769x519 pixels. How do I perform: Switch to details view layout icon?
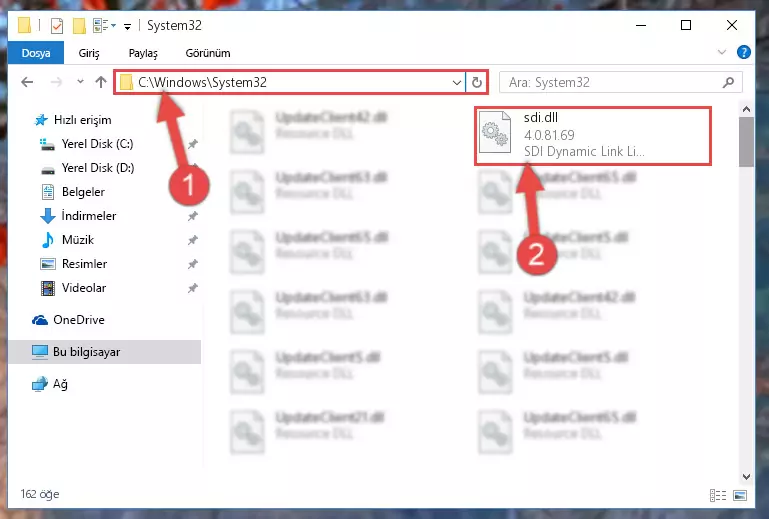[718, 495]
